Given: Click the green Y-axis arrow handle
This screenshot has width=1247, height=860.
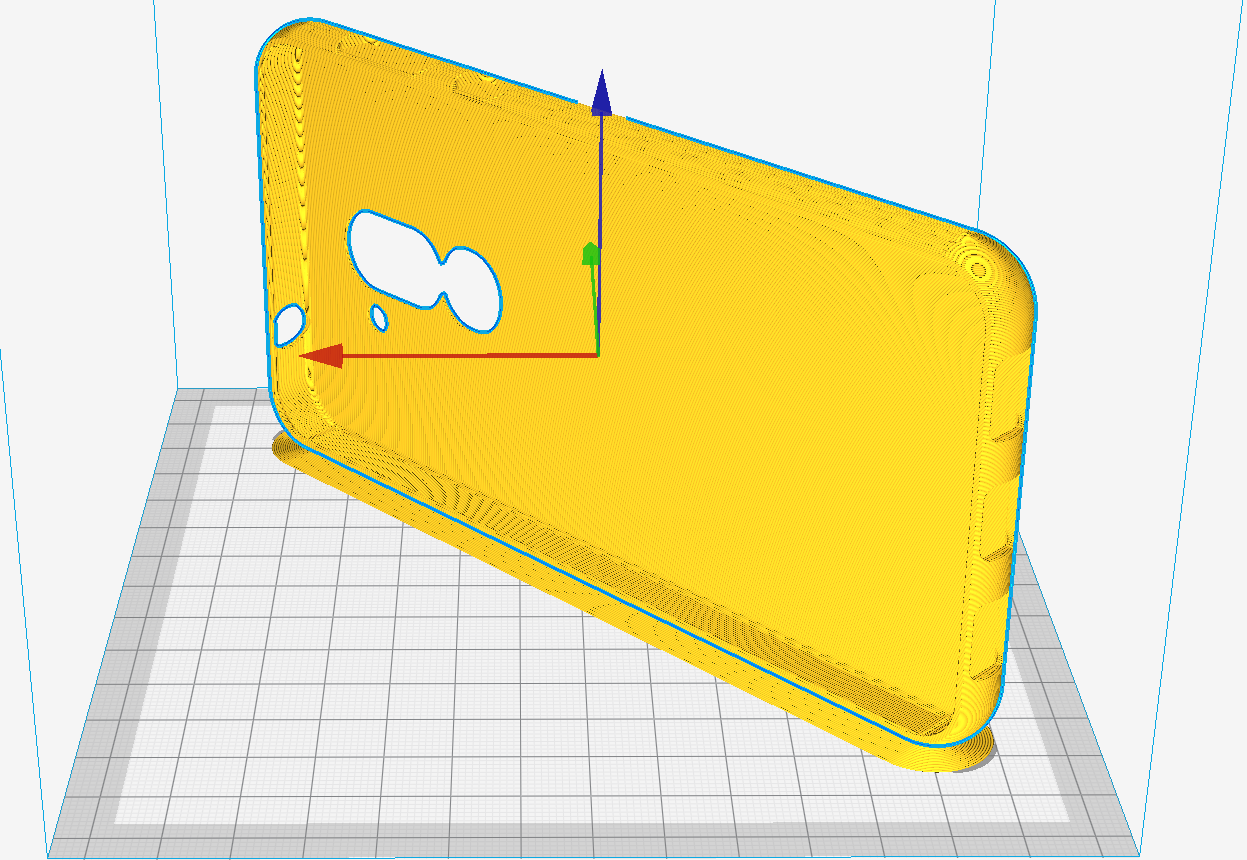Looking at the screenshot, I should click(x=590, y=254).
